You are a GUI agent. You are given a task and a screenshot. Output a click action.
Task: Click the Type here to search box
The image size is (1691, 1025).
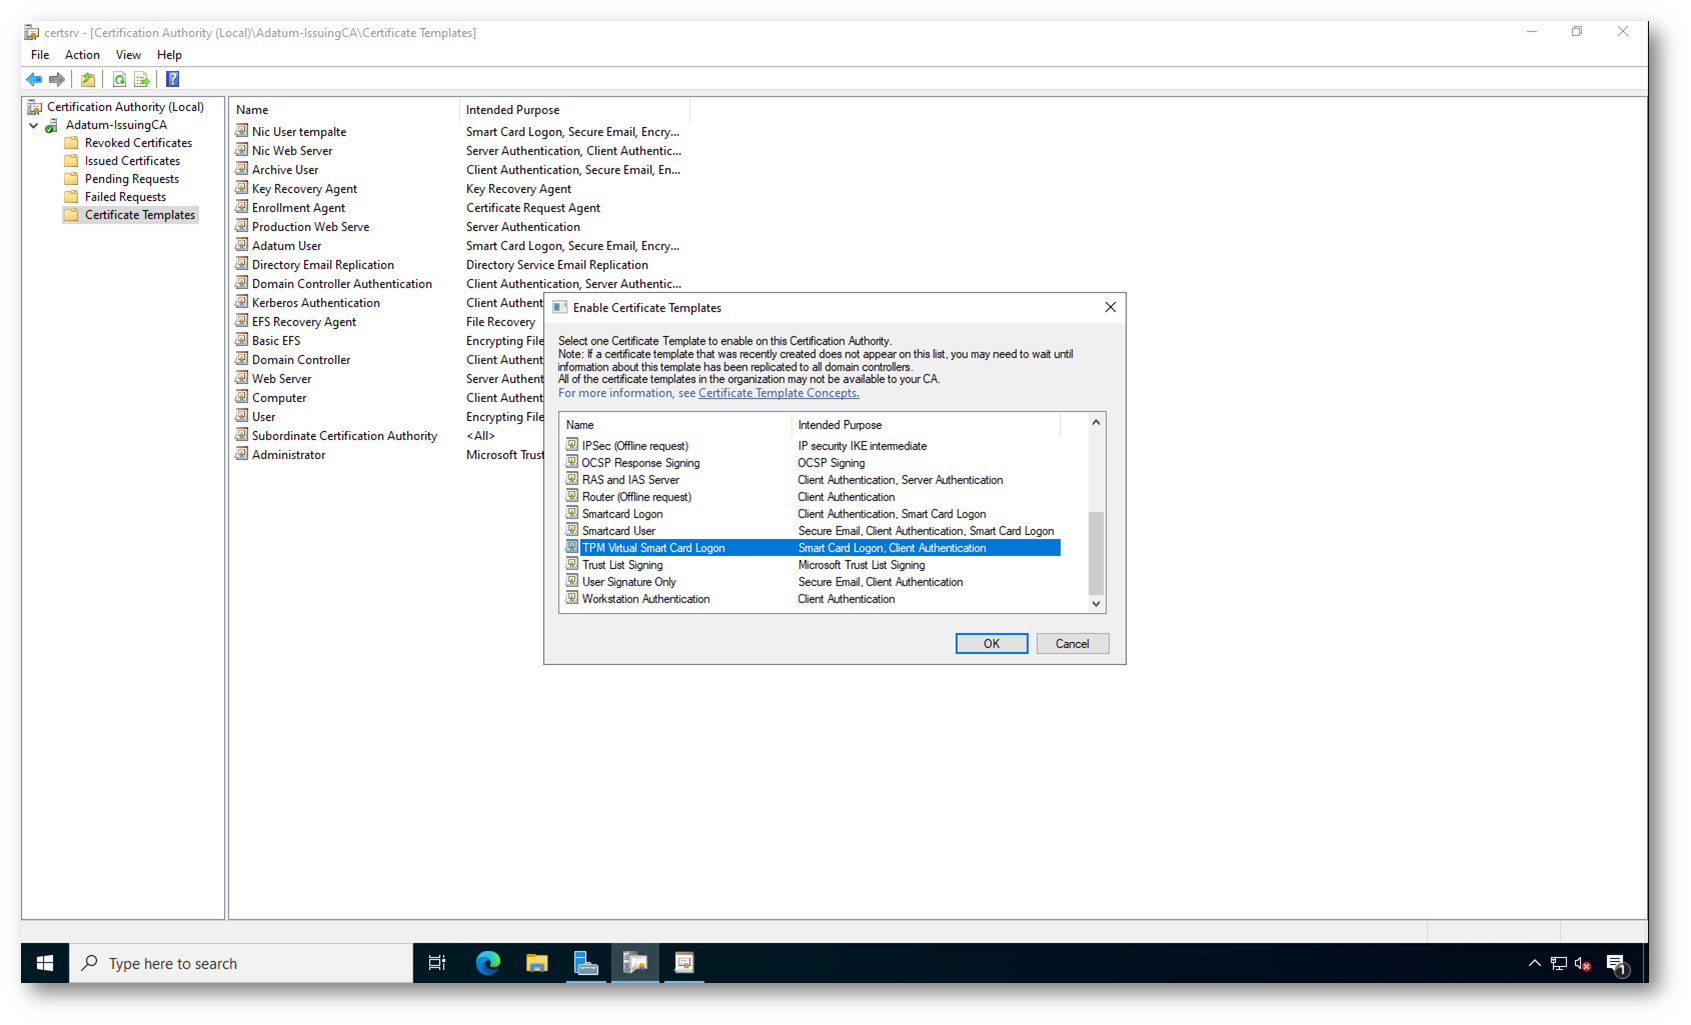[240, 963]
